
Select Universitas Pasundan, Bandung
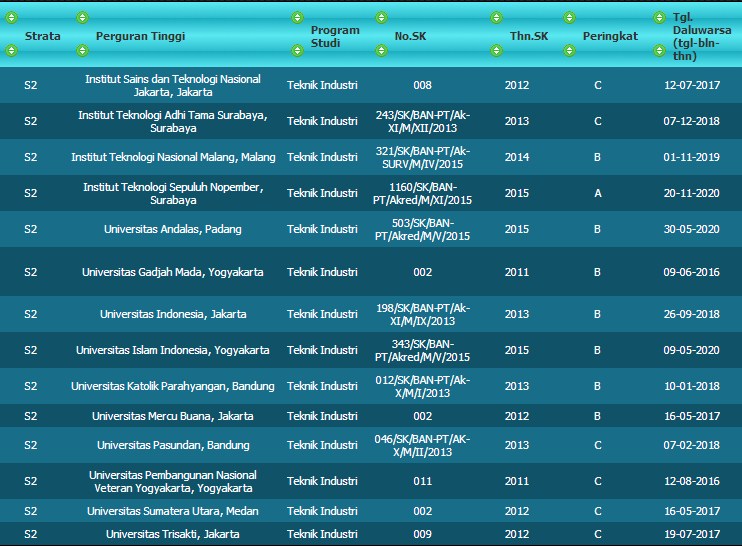click(x=173, y=445)
